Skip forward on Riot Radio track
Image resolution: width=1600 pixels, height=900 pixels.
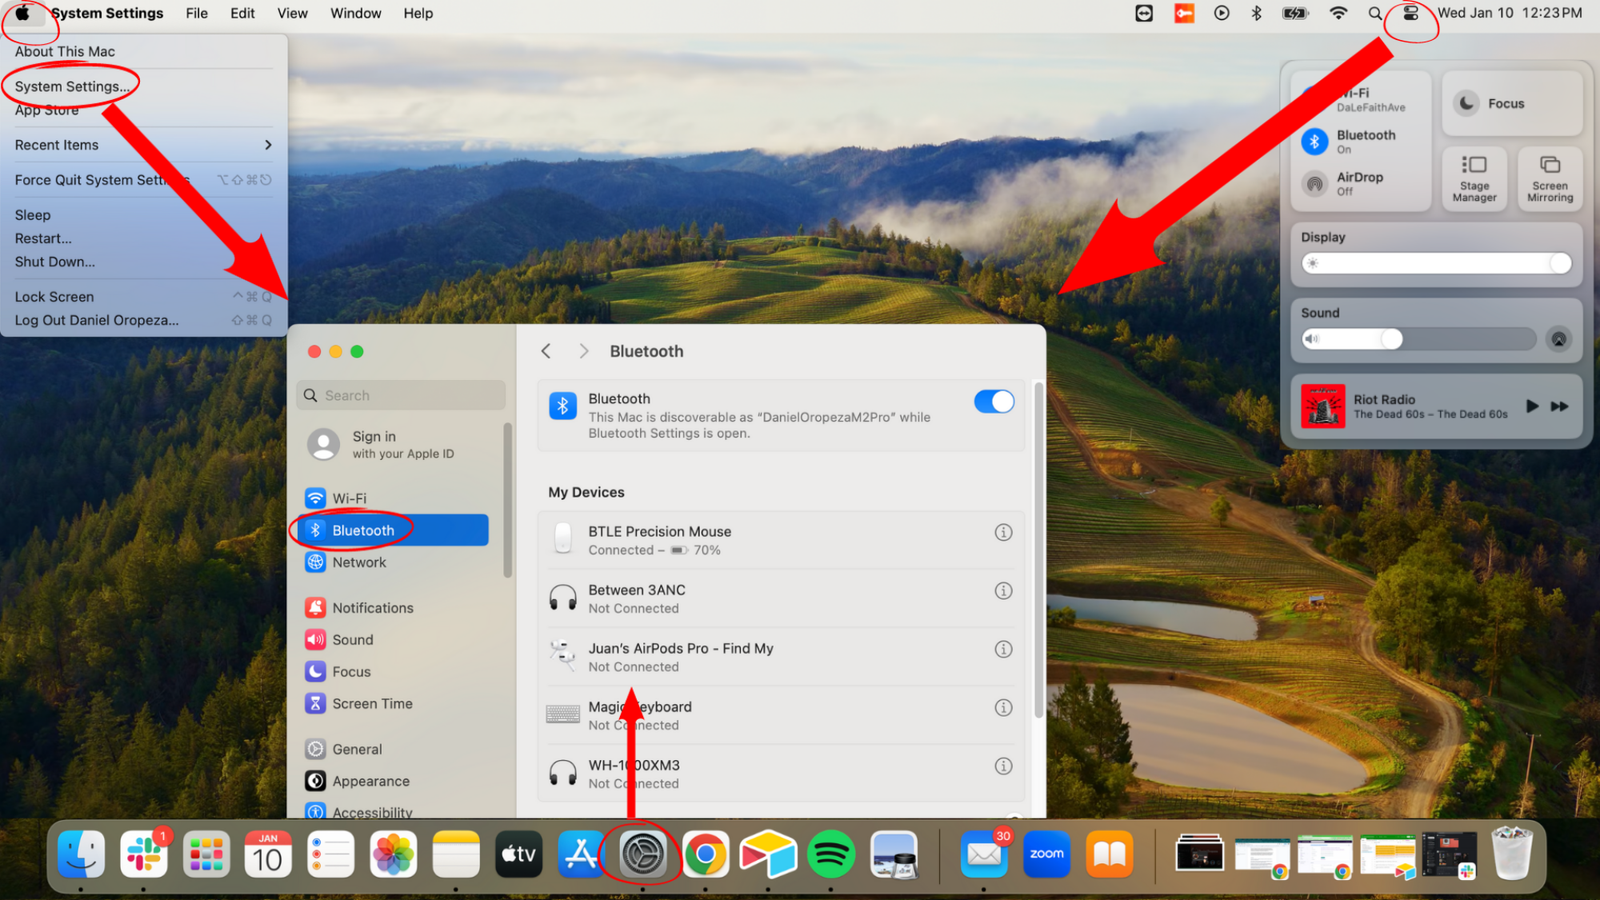pos(1560,406)
